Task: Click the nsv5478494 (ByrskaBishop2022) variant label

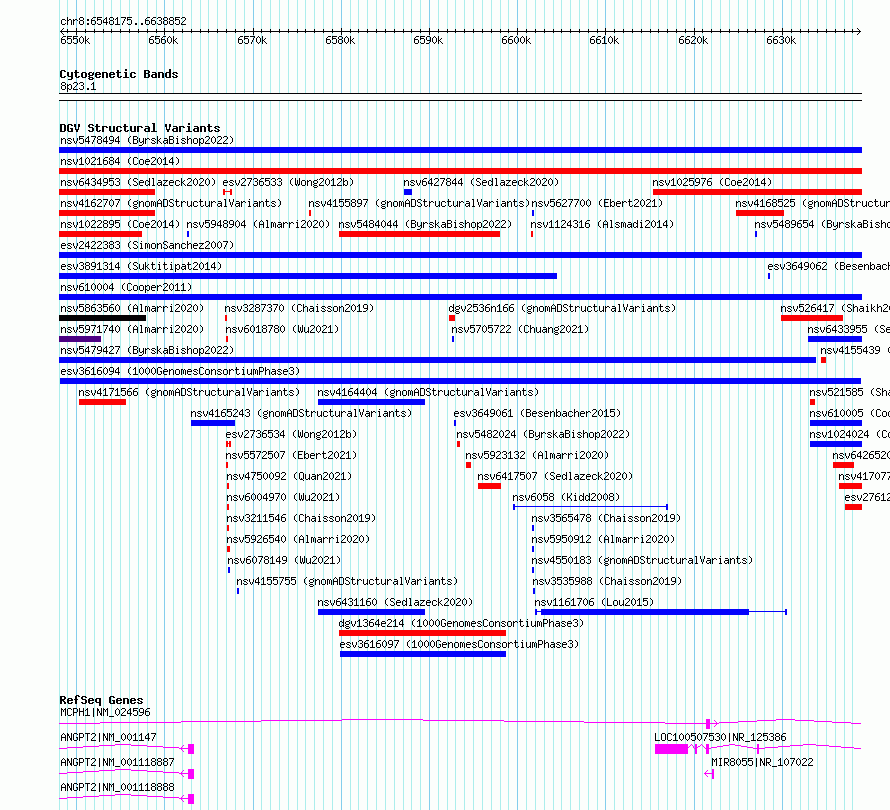Action: (x=147, y=140)
